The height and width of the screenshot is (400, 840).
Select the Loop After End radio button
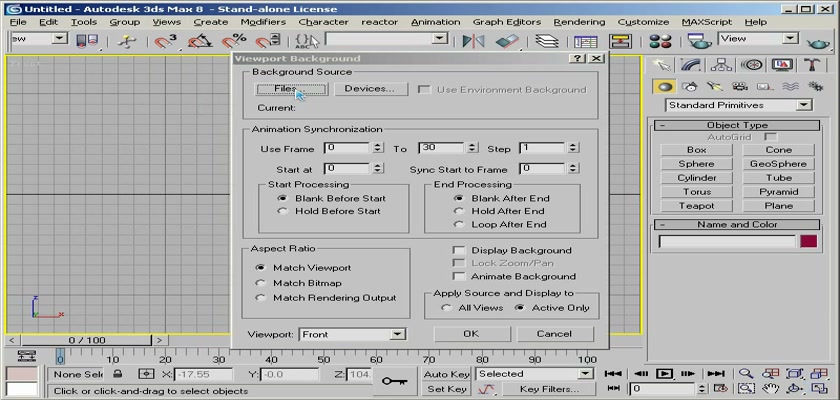(459, 224)
